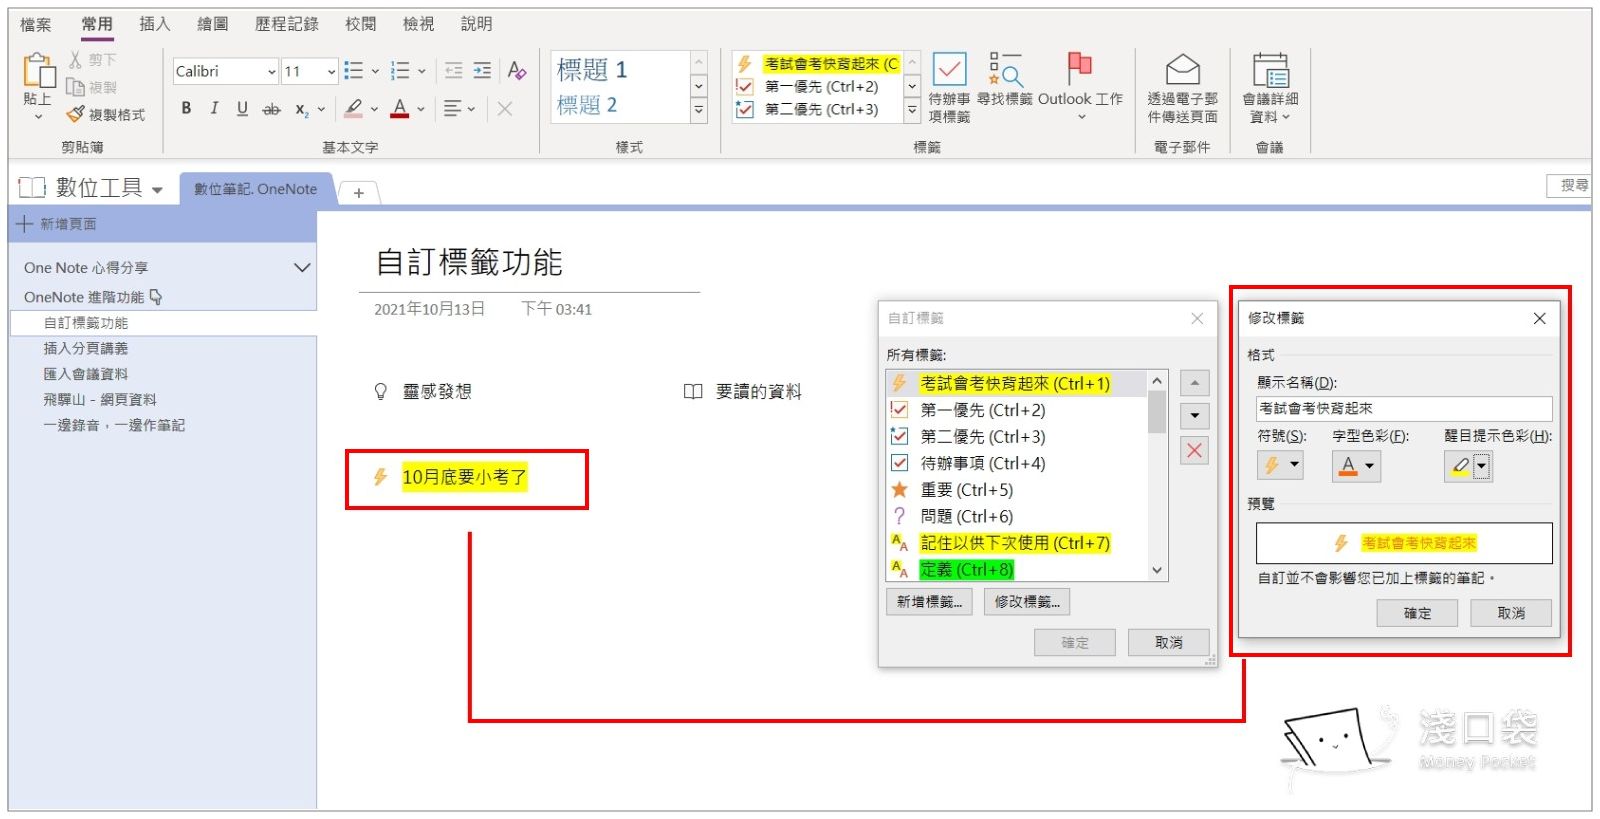Click the To Do tag (待辦事項標籤) icon
The width and height of the screenshot is (1600, 819).
pos(949,88)
